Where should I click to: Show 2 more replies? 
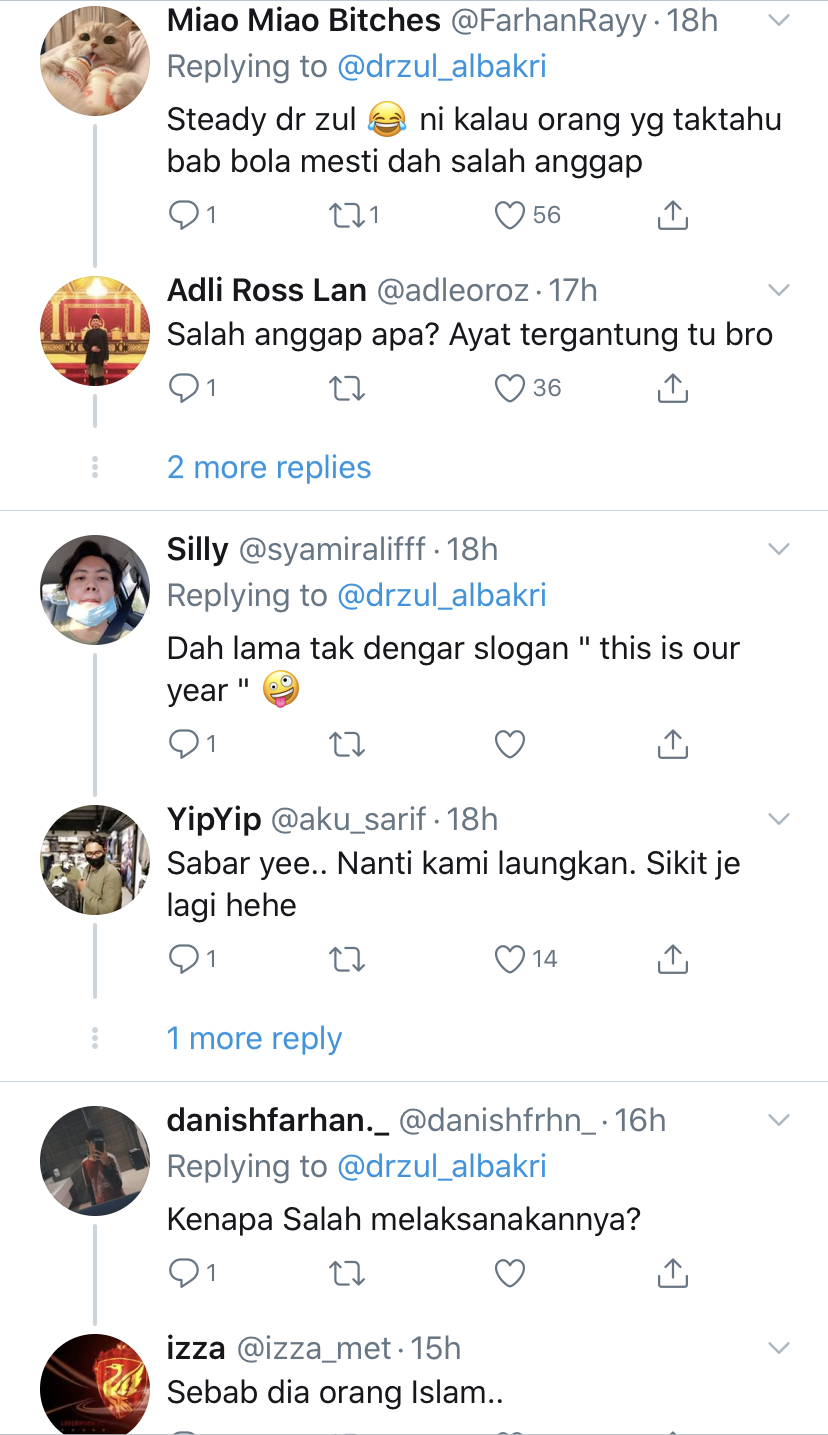point(269,467)
